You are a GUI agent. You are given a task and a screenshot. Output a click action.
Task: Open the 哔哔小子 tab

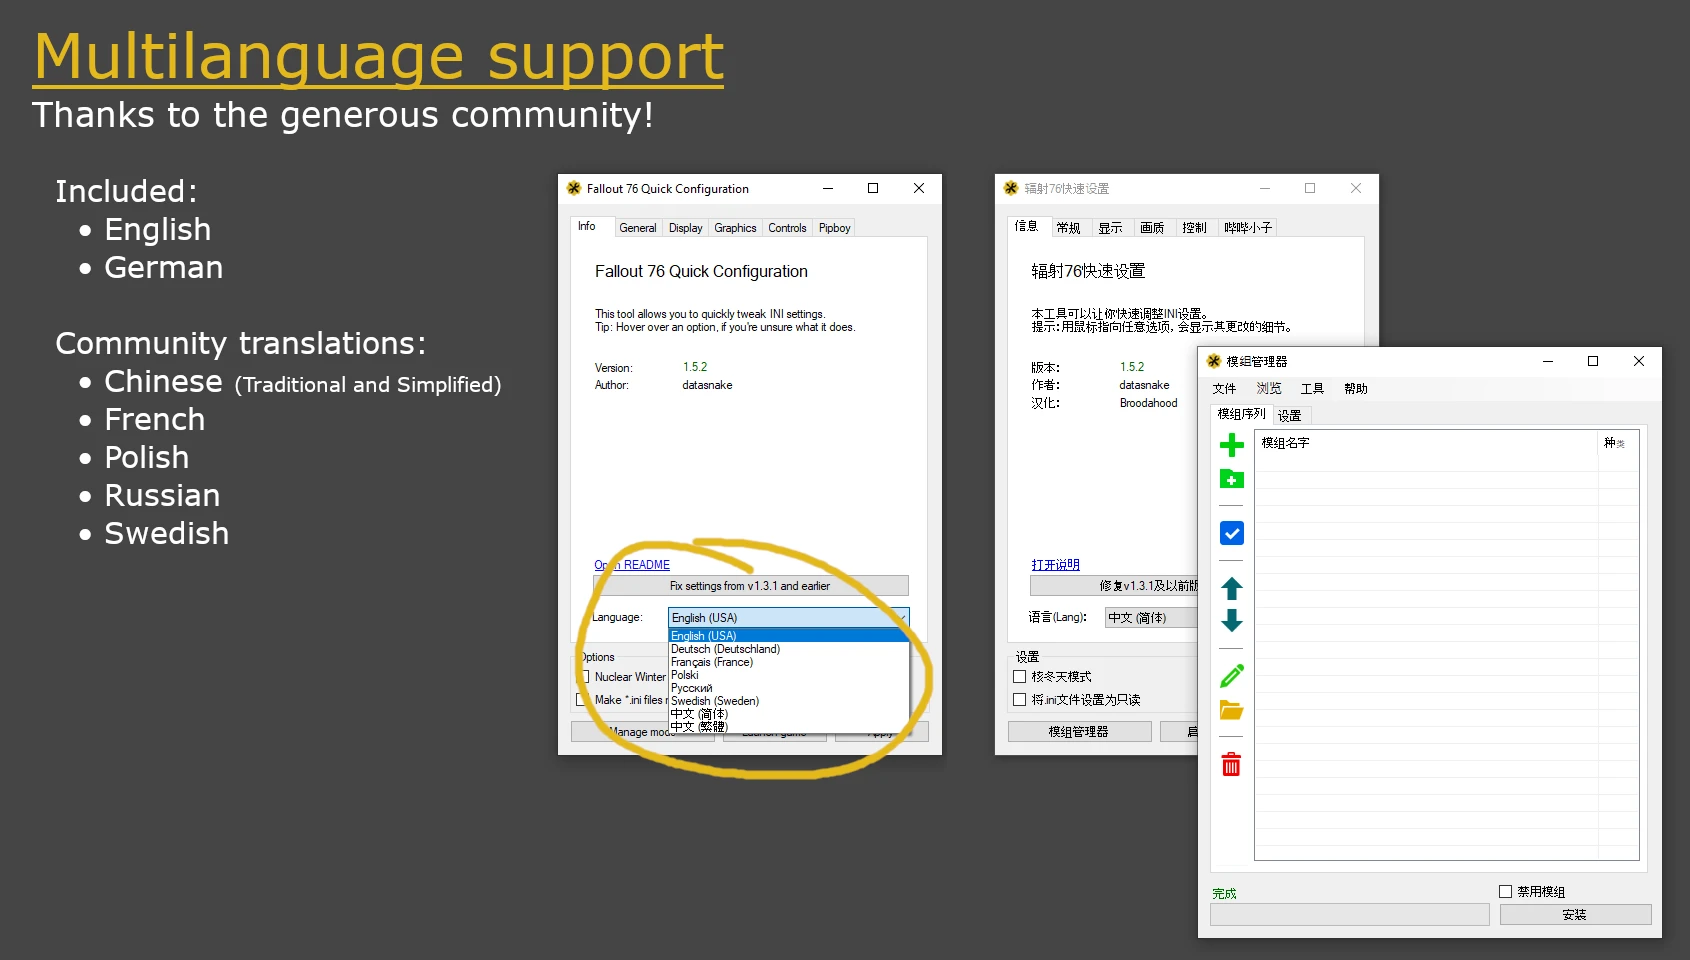1248,228
